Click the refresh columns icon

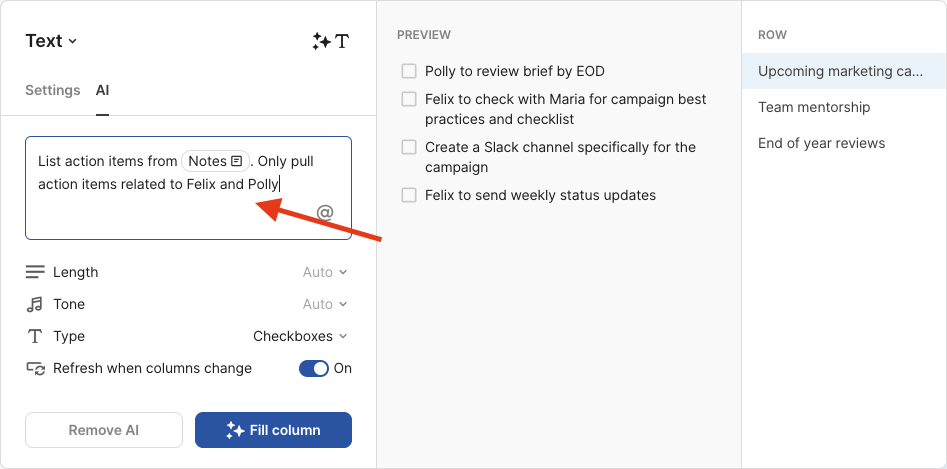[35, 368]
